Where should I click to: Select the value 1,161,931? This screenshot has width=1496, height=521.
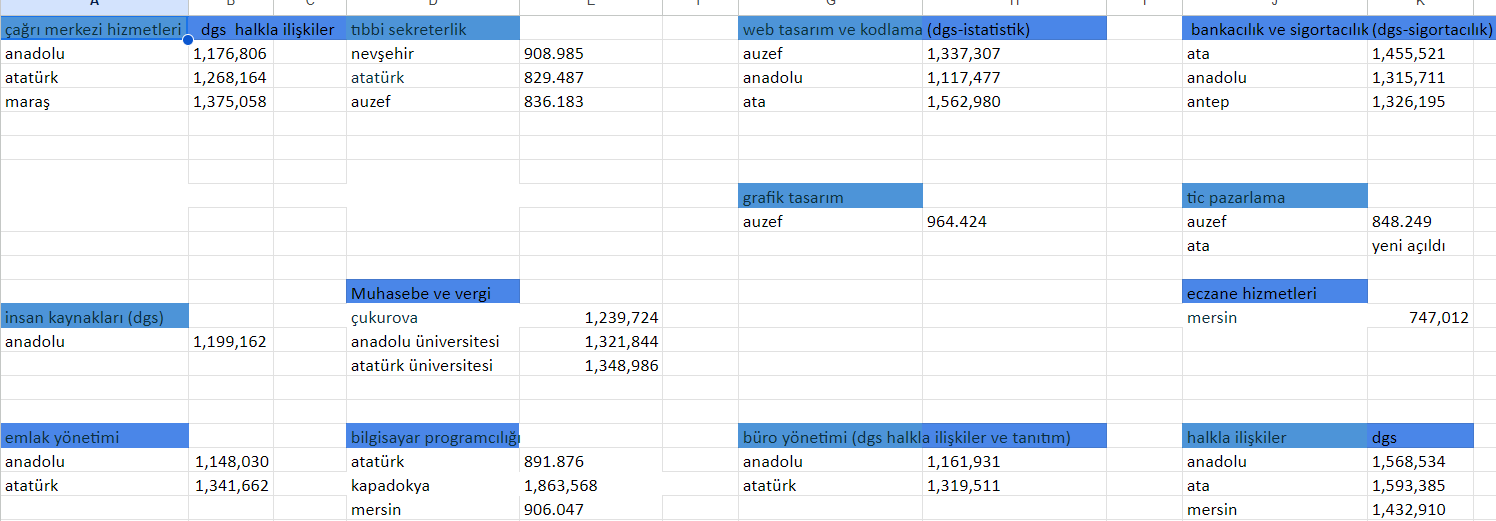click(x=1014, y=461)
